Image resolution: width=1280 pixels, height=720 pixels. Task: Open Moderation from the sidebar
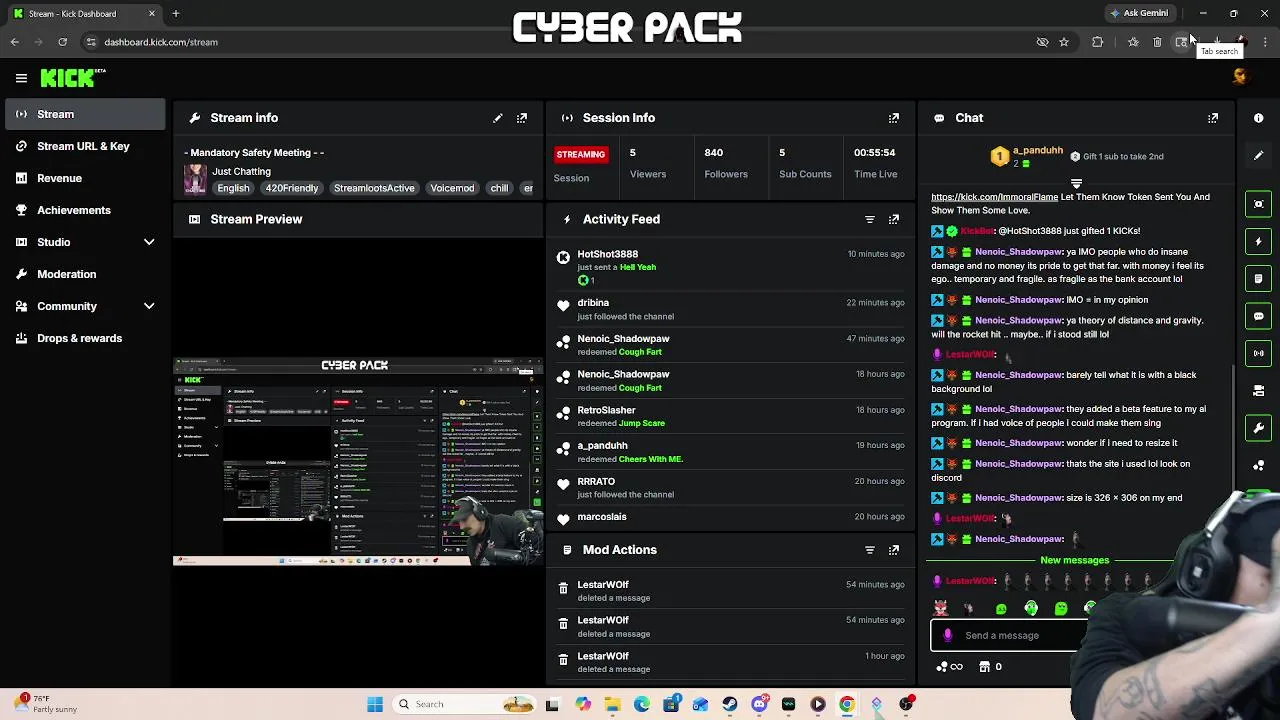[84, 274]
